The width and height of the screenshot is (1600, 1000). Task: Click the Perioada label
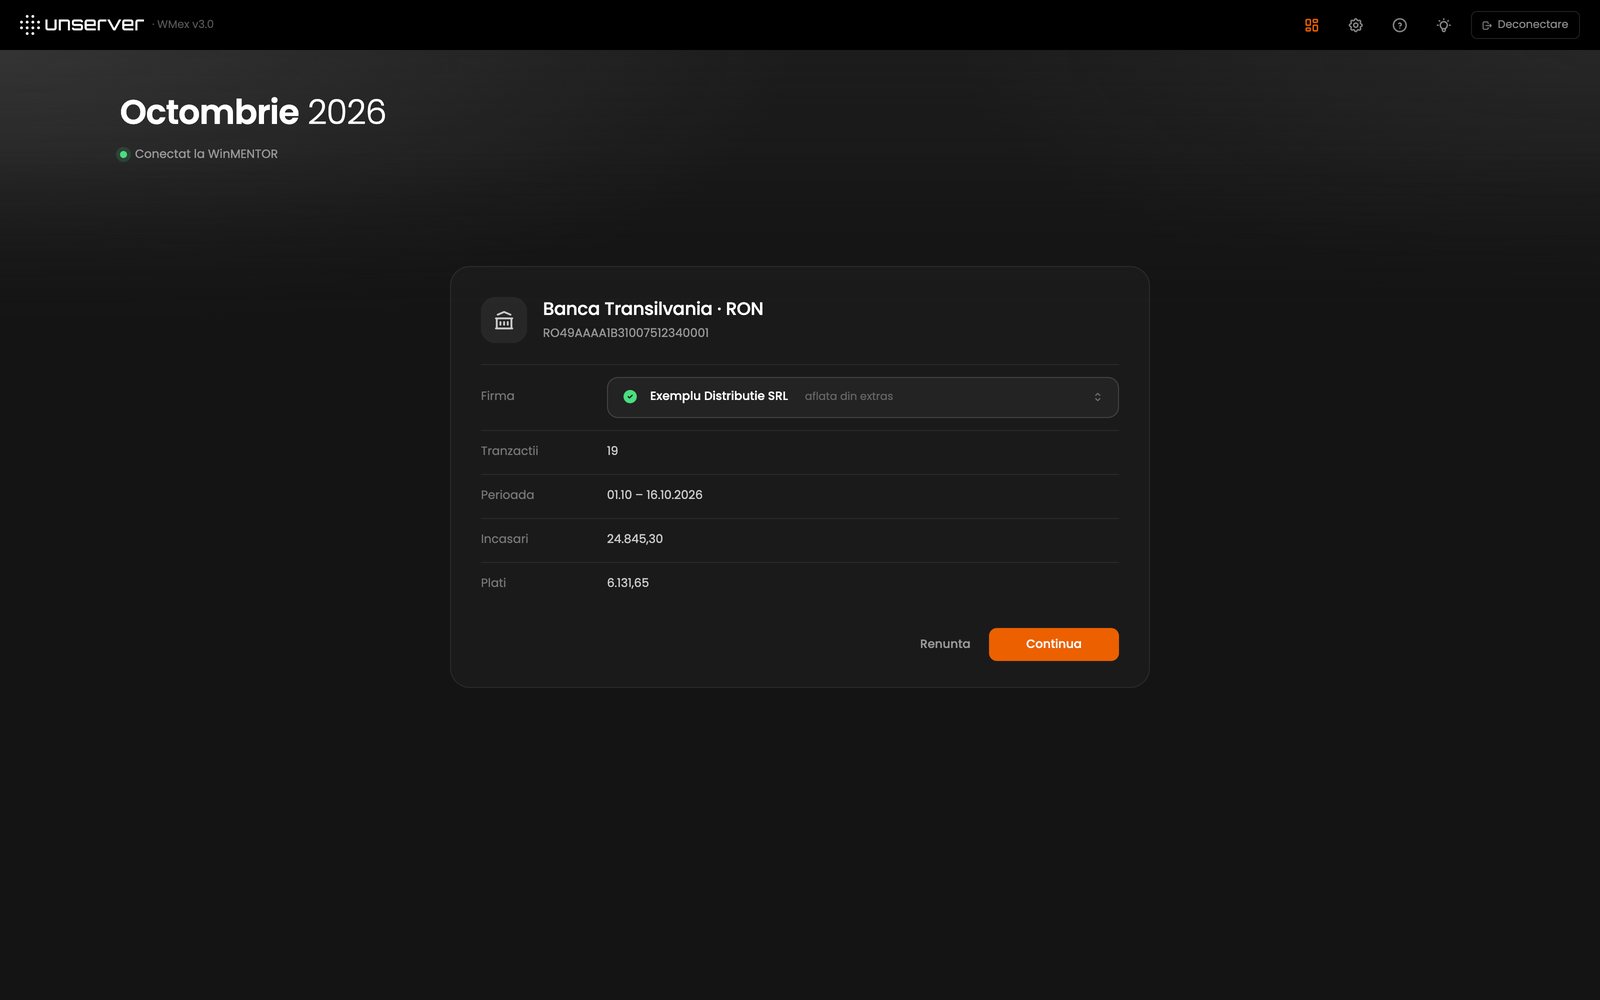pyautogui.click(x=507, y=495)
